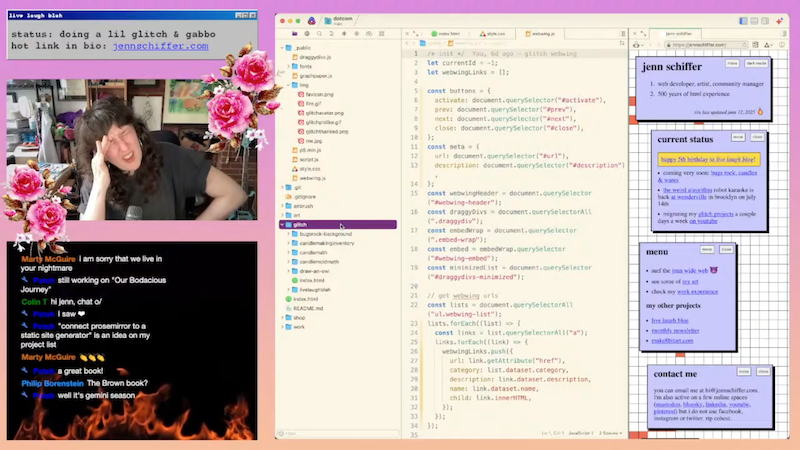Toggle the right sidebar layout button
This screenshot has width=800, height=450.
point(765,21)
